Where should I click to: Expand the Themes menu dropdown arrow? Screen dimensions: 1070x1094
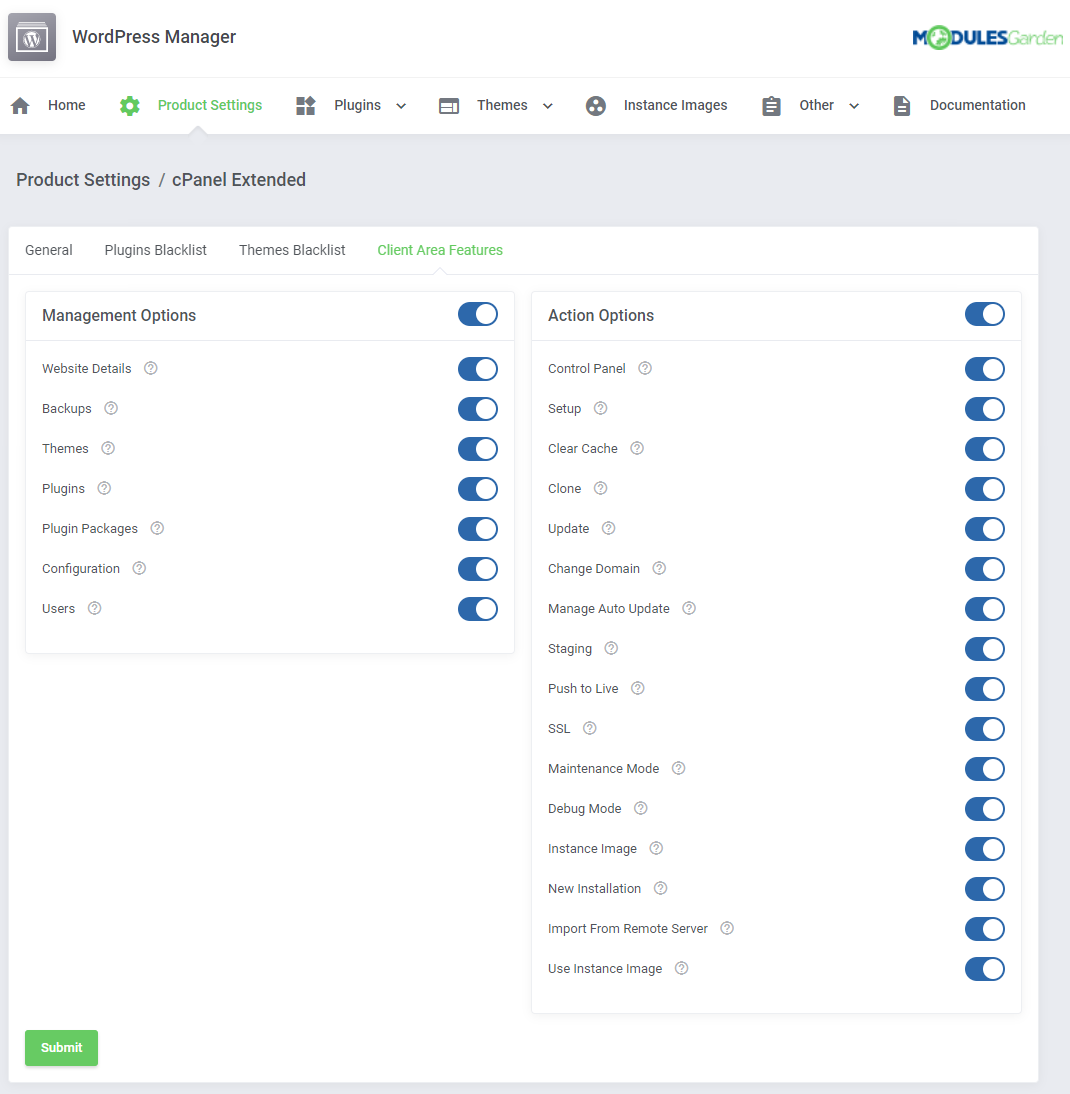click(x=548, y=106)
